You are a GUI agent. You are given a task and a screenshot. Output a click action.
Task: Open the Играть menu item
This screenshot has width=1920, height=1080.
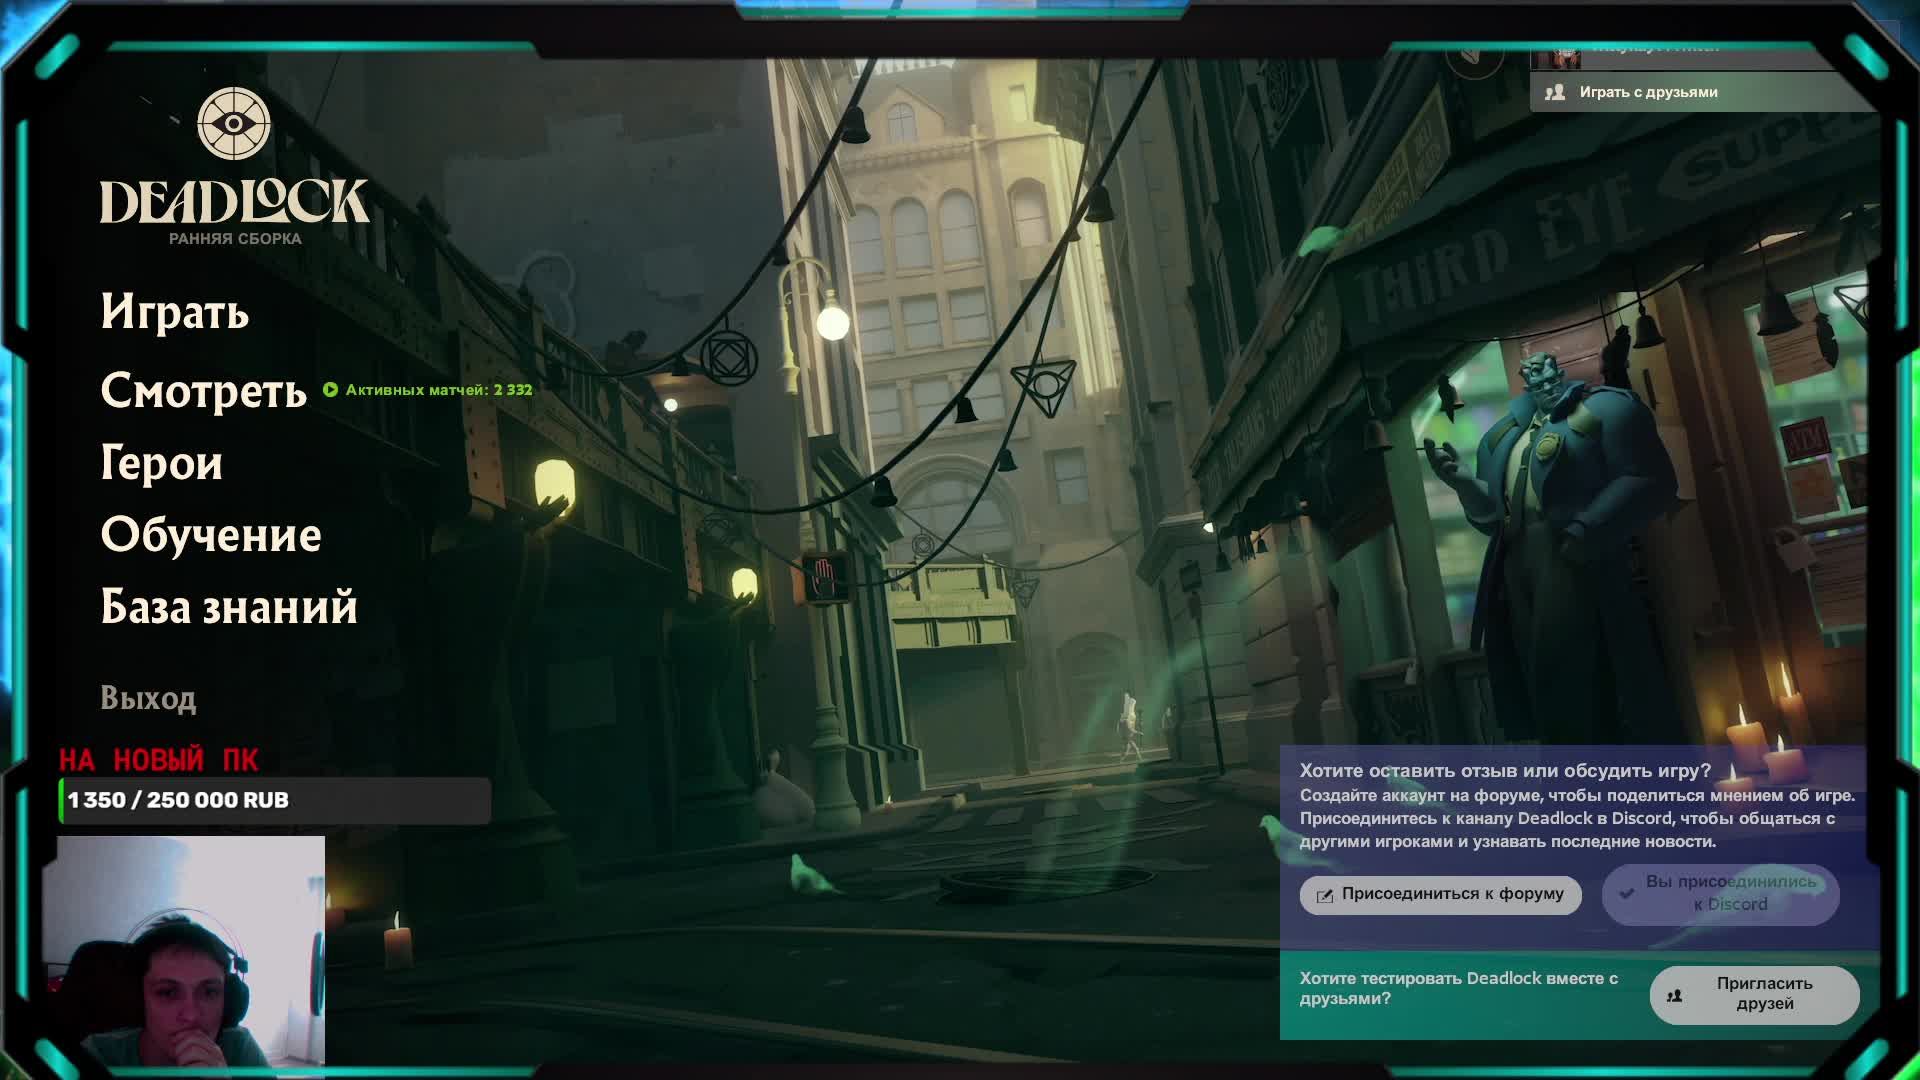(x=175, y=312)
